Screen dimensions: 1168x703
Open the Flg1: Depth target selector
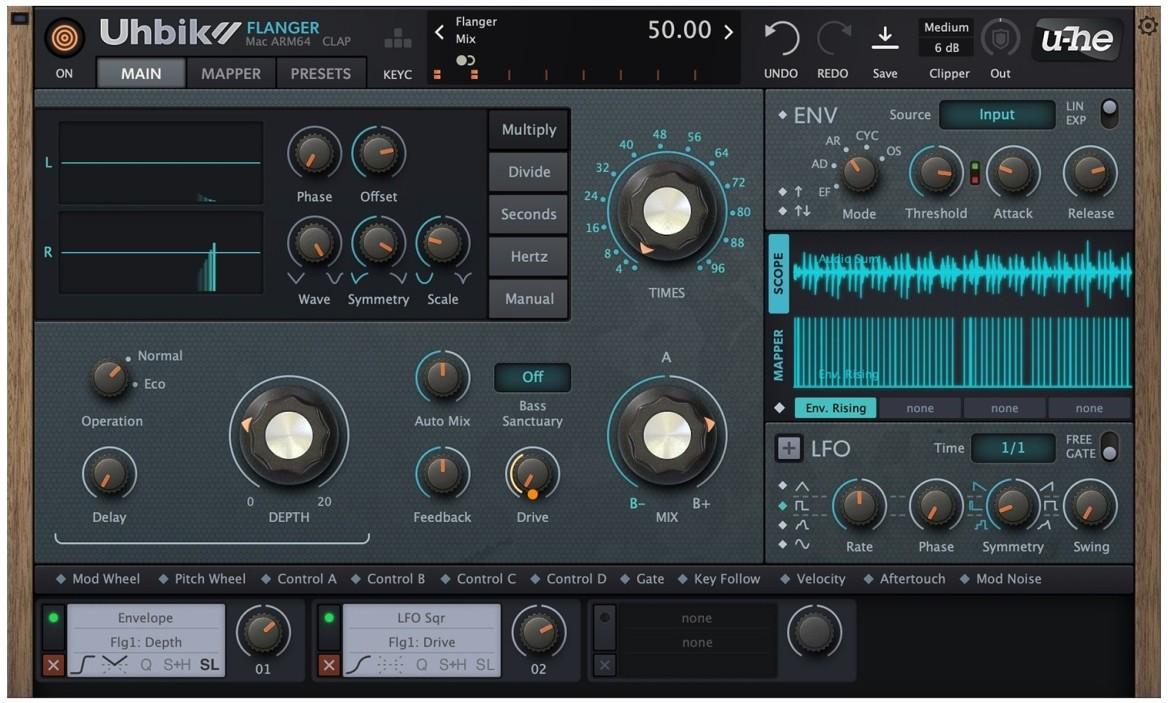pyautogui.click(x=145, y=642)
